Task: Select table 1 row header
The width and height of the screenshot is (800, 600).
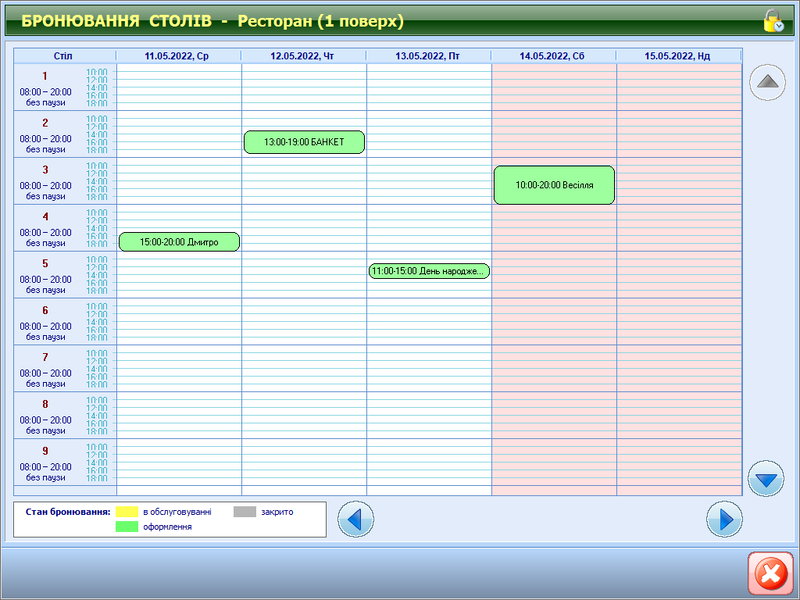Action: pyautogui.click(x=45, y=86)
